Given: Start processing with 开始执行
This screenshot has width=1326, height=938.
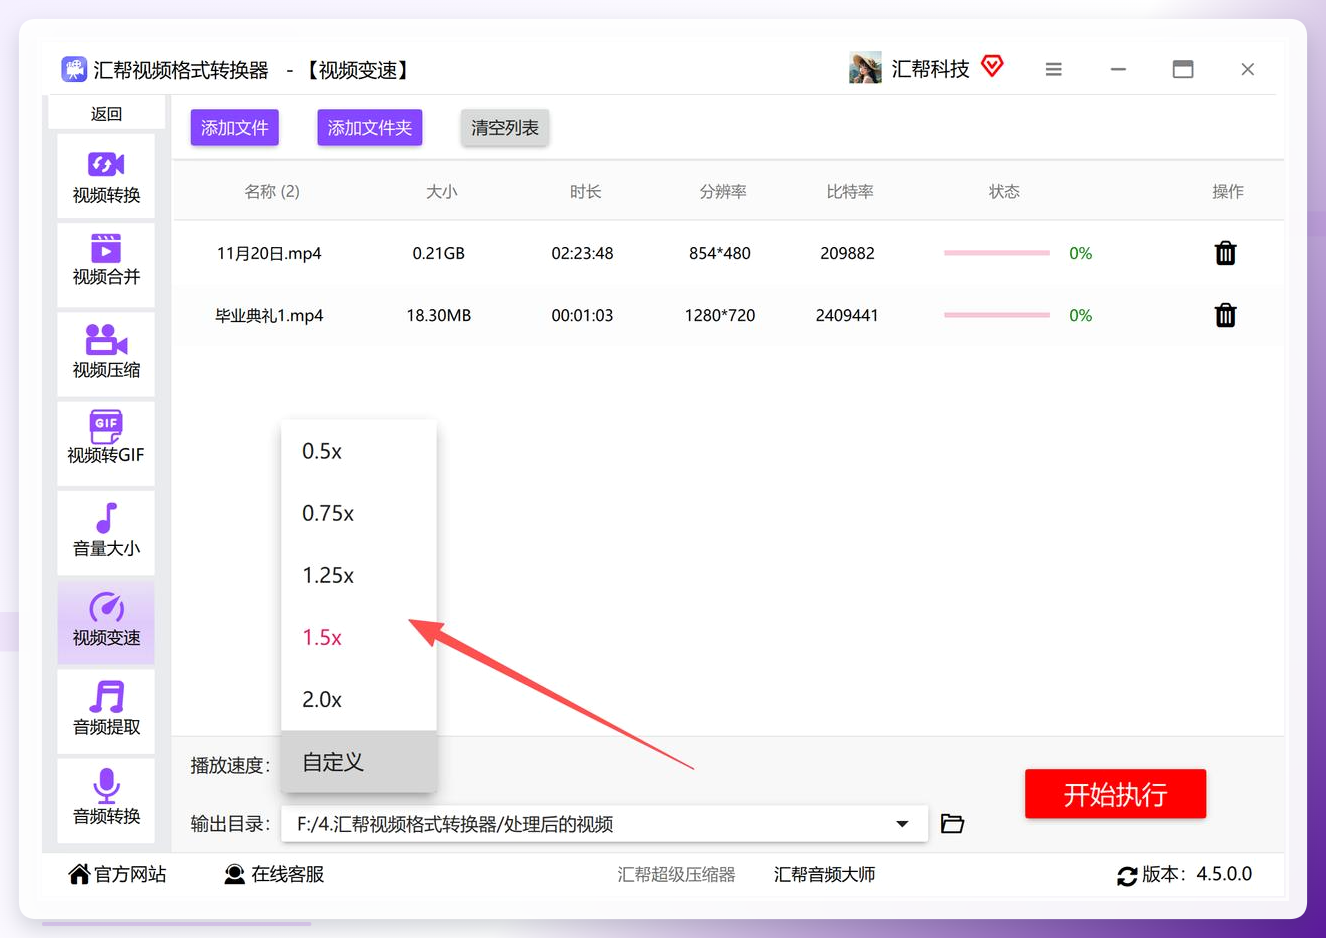Looking at the screenshot, I should pyautogui.click(x=1115, y=794).
